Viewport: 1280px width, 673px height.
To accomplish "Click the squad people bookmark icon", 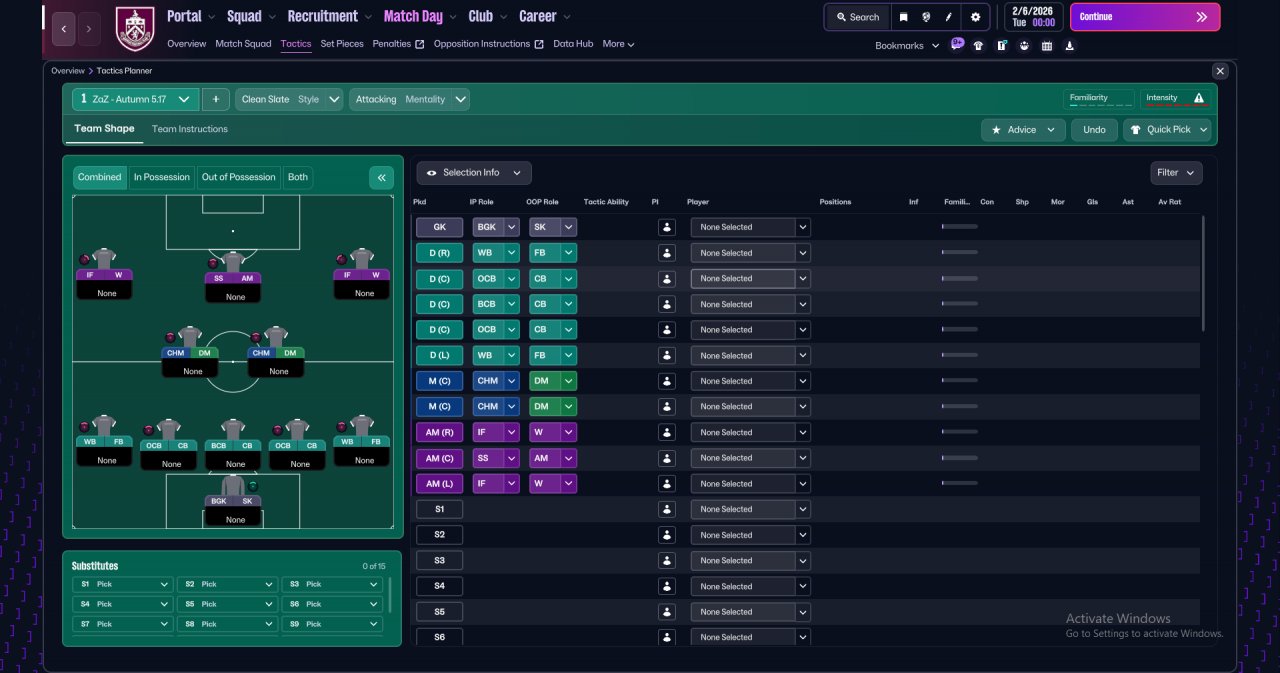I will click(1024, 45).
